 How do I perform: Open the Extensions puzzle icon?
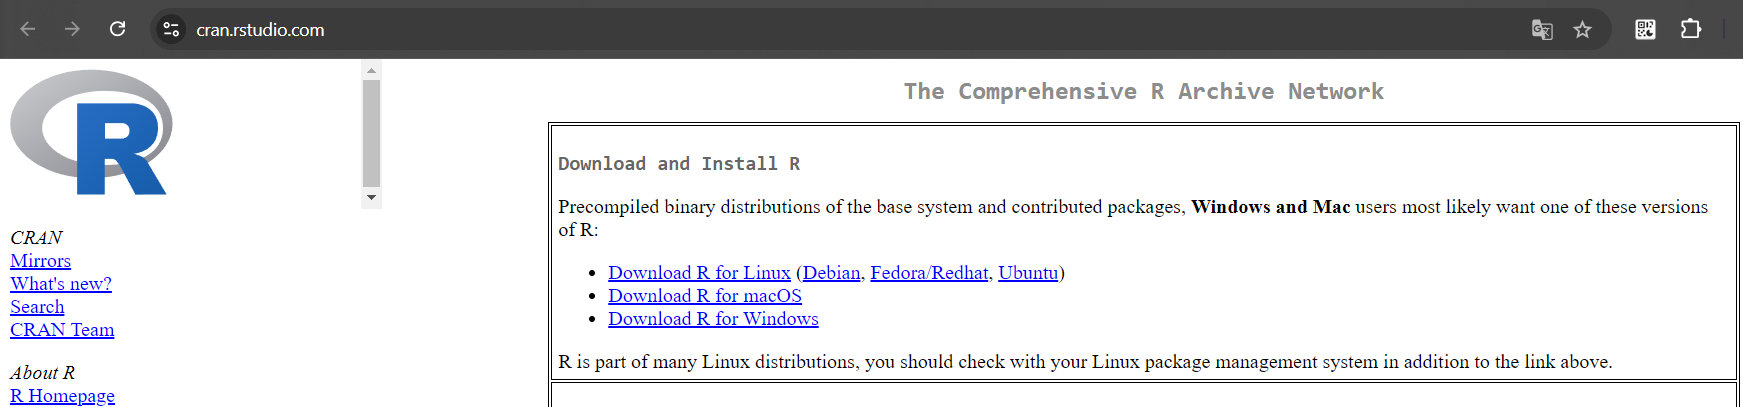tap(1691, 29)
